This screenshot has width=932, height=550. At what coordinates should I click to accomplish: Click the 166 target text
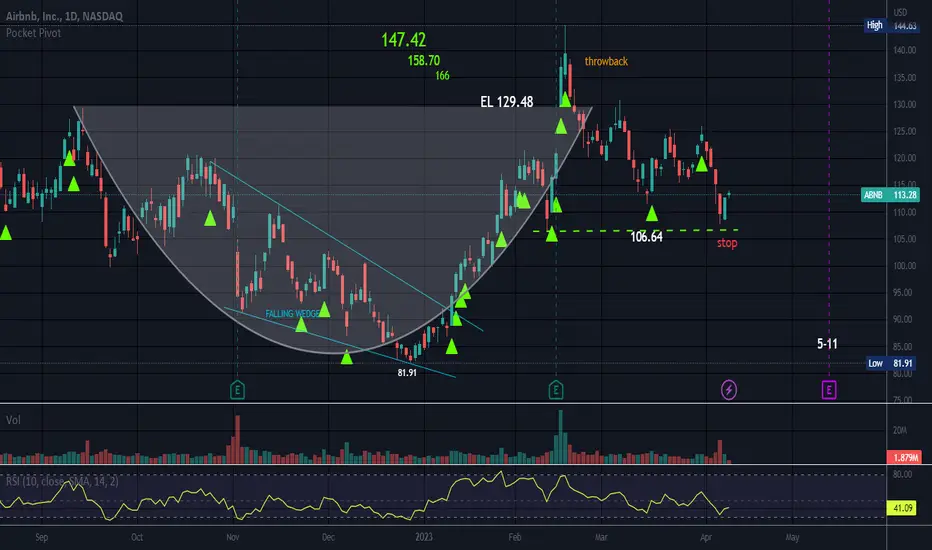[442, 76]
